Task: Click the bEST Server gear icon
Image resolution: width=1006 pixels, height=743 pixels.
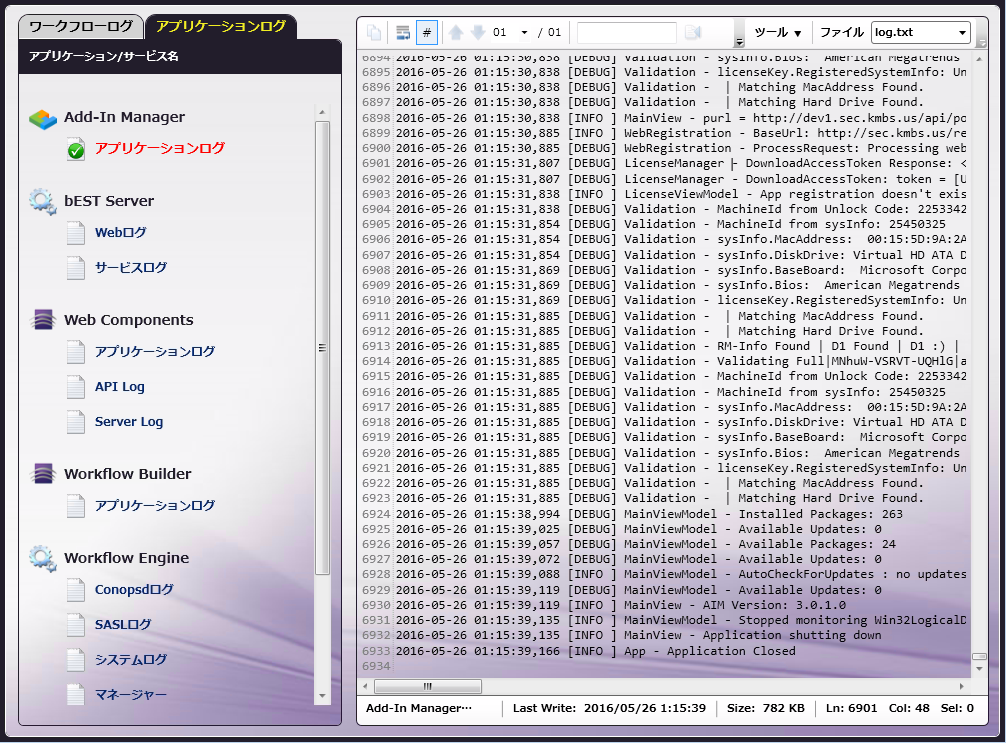Action: pyautogui.click(x=43, y=201)
